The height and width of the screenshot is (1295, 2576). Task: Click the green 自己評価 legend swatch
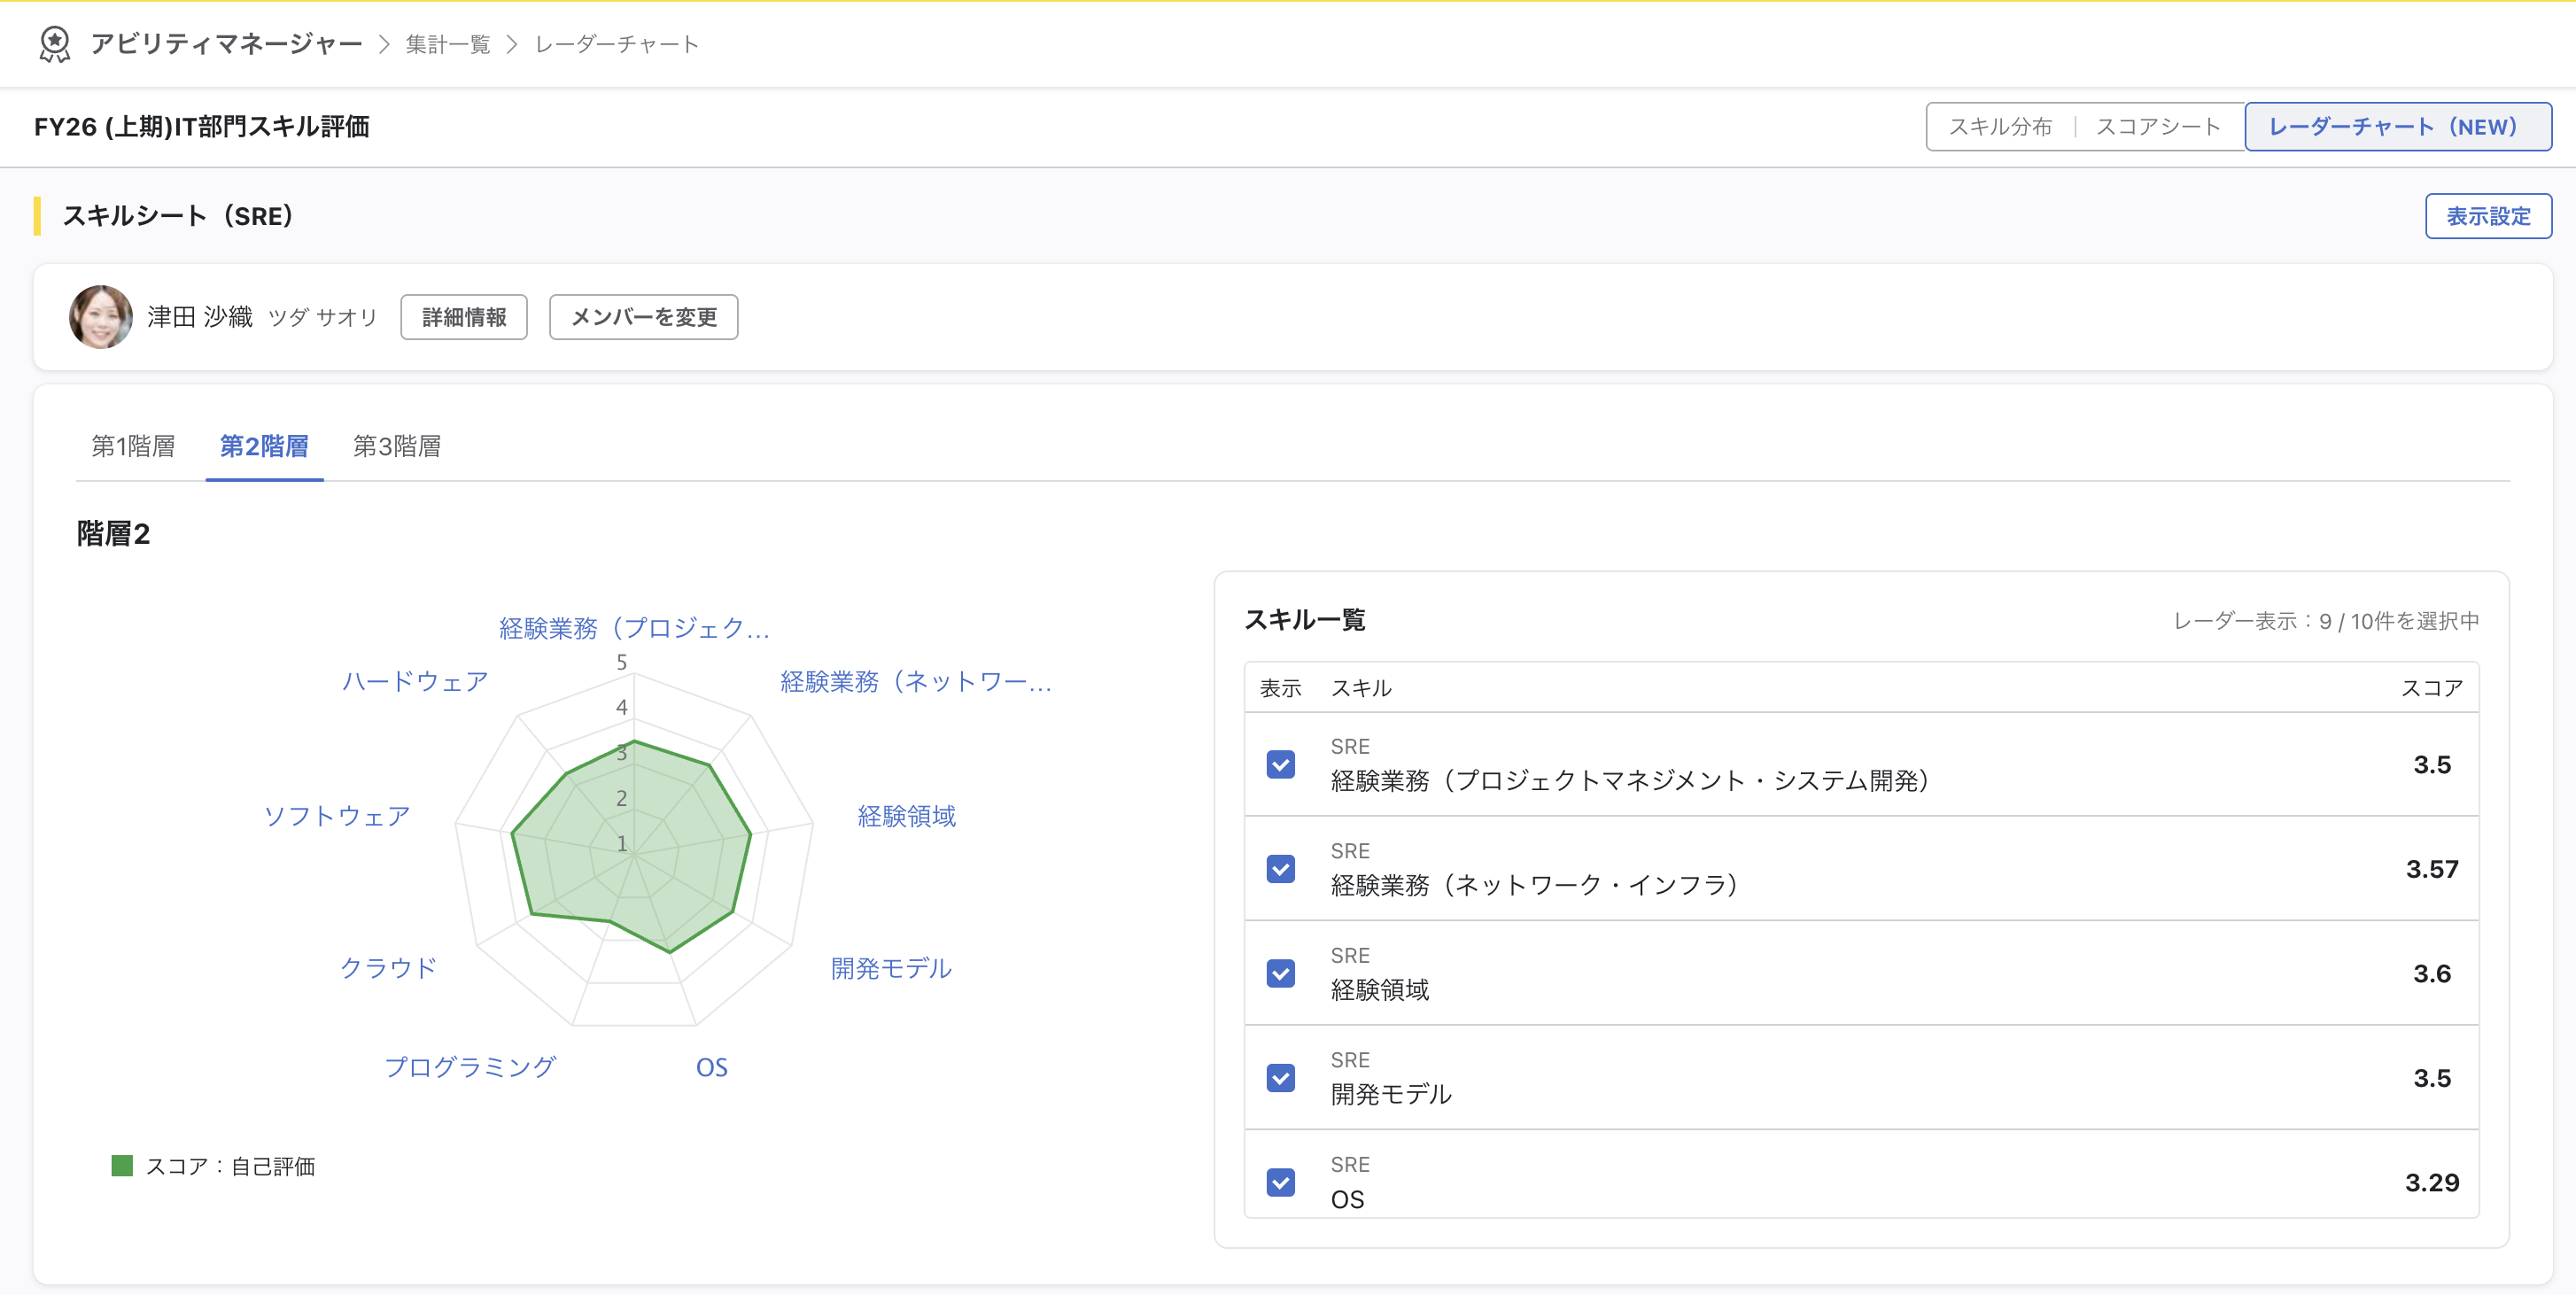(x=122, y=1166)
